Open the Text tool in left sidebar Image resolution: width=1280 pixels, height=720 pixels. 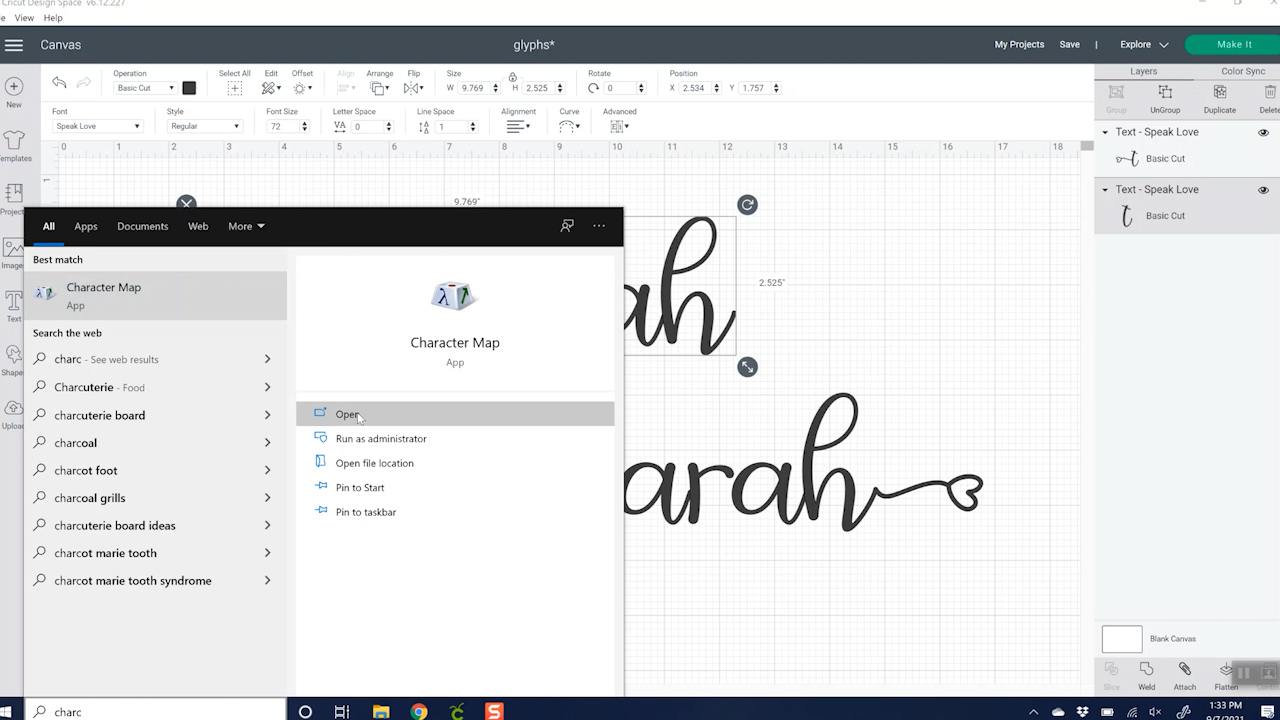pyautogui.click(x=13, y=306)
